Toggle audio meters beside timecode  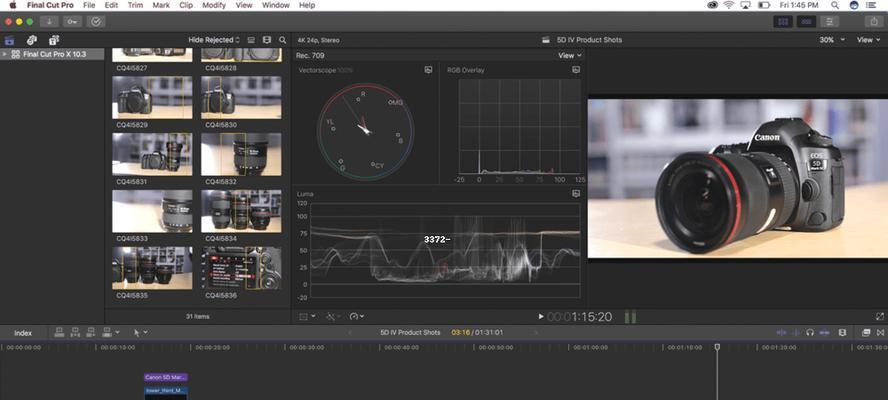630,317
